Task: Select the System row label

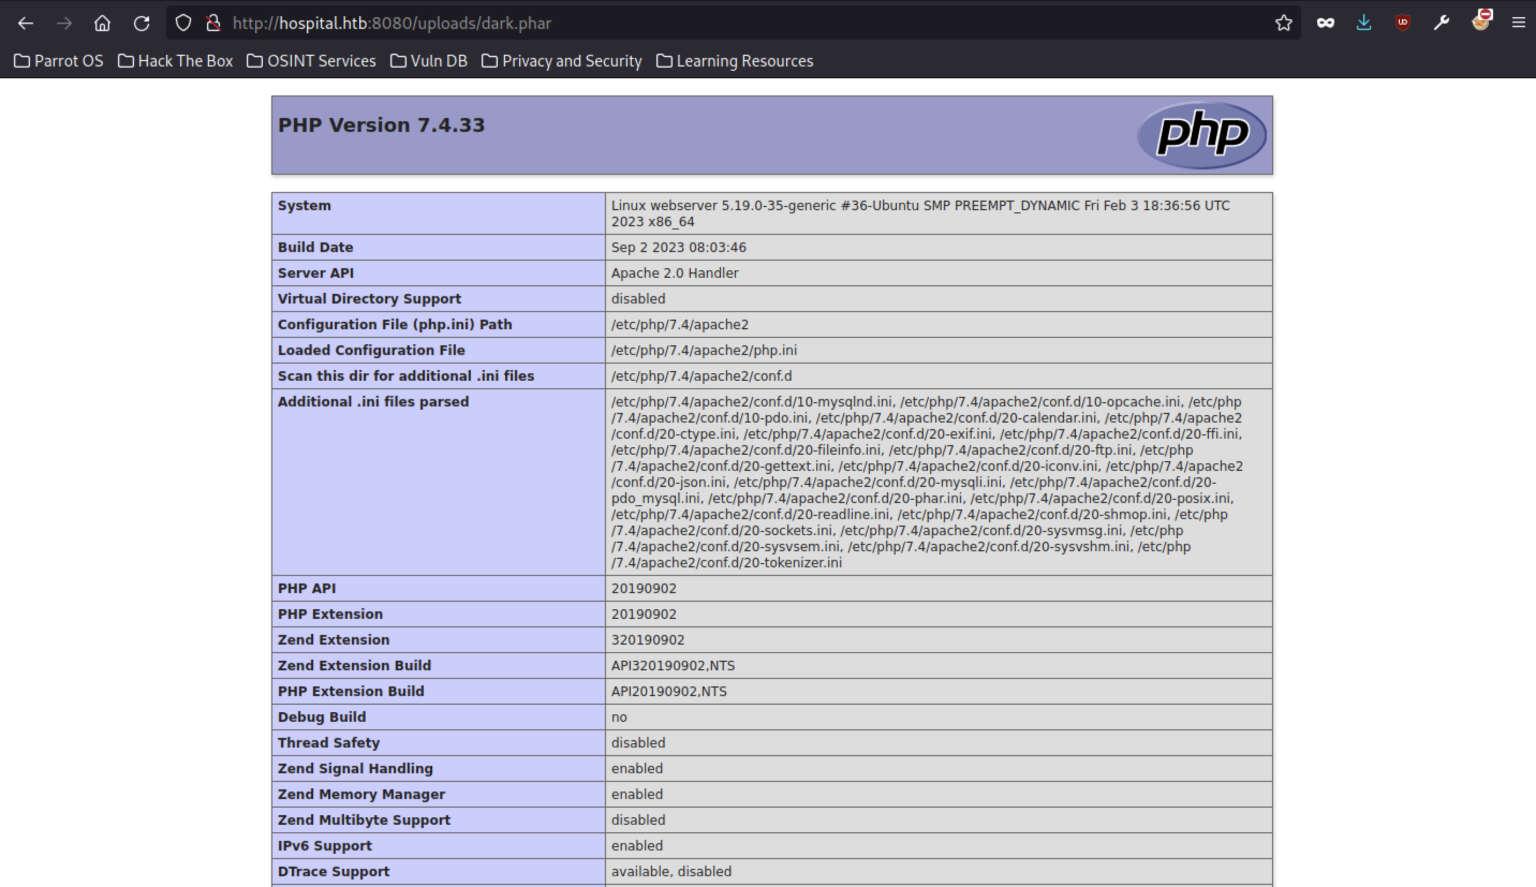Action: tap(304, 205)
